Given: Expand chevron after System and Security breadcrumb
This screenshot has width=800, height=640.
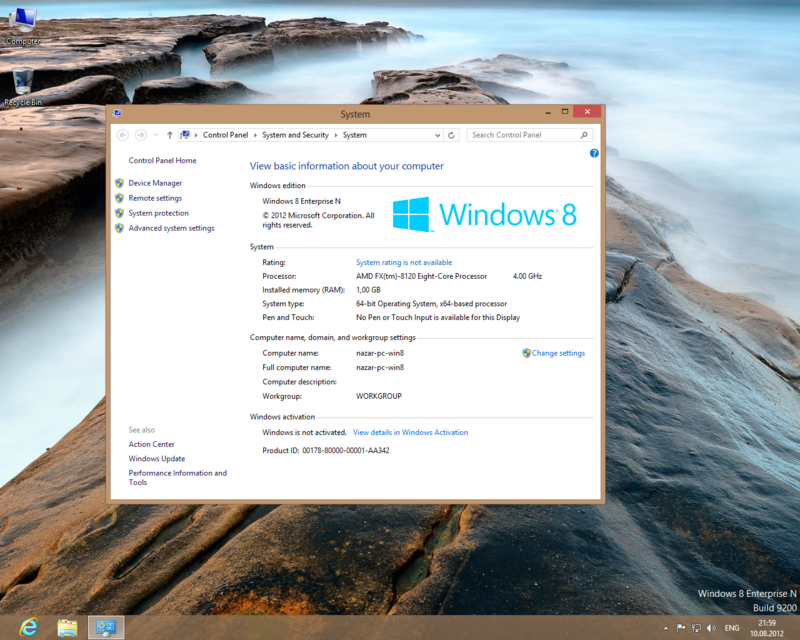Looking at the screenshot, I should point(336,135).
